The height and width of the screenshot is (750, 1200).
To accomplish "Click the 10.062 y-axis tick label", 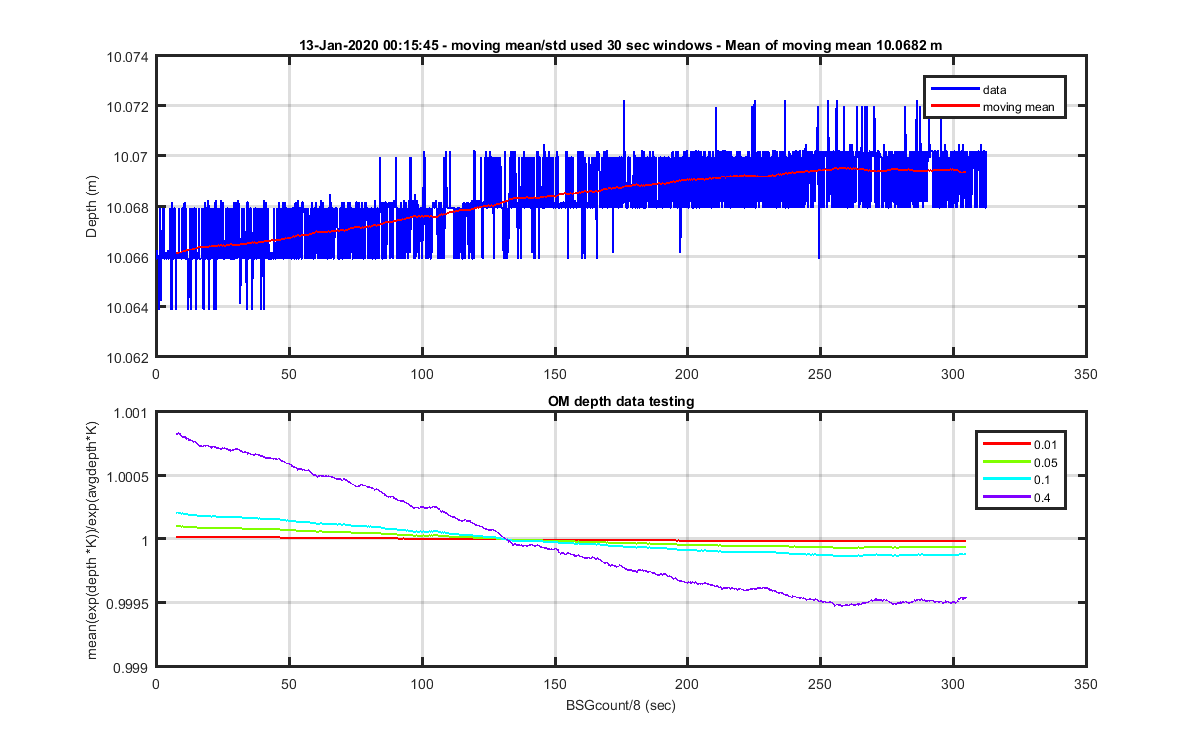I will [127, 357].
